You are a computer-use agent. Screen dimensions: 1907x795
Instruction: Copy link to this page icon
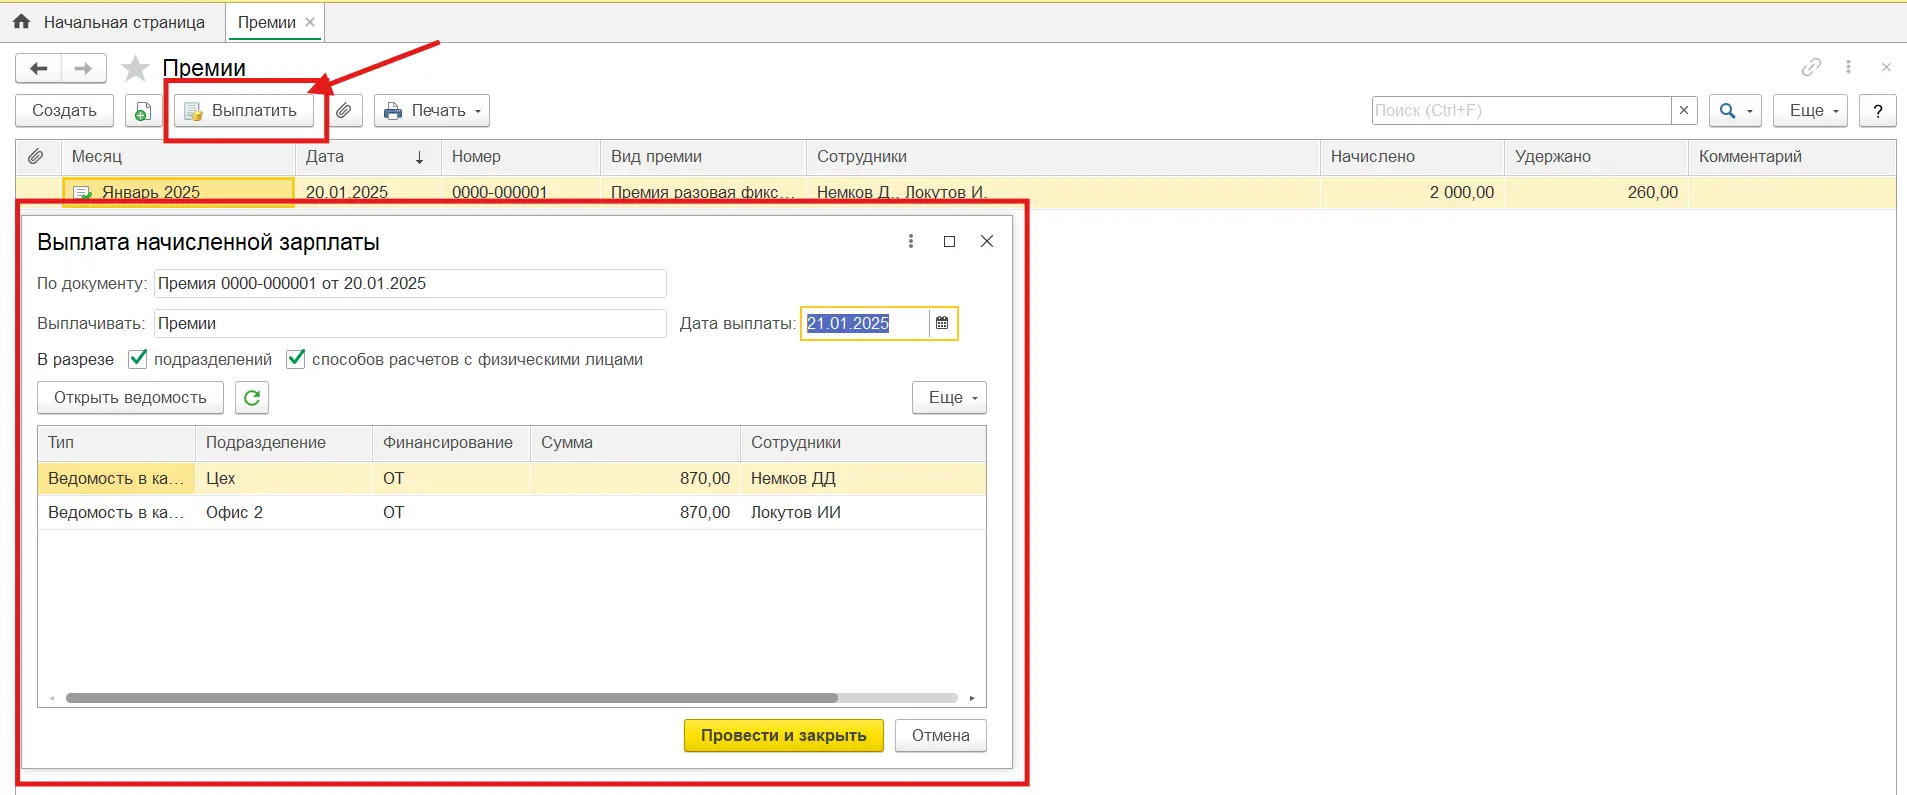point(1810,67)
